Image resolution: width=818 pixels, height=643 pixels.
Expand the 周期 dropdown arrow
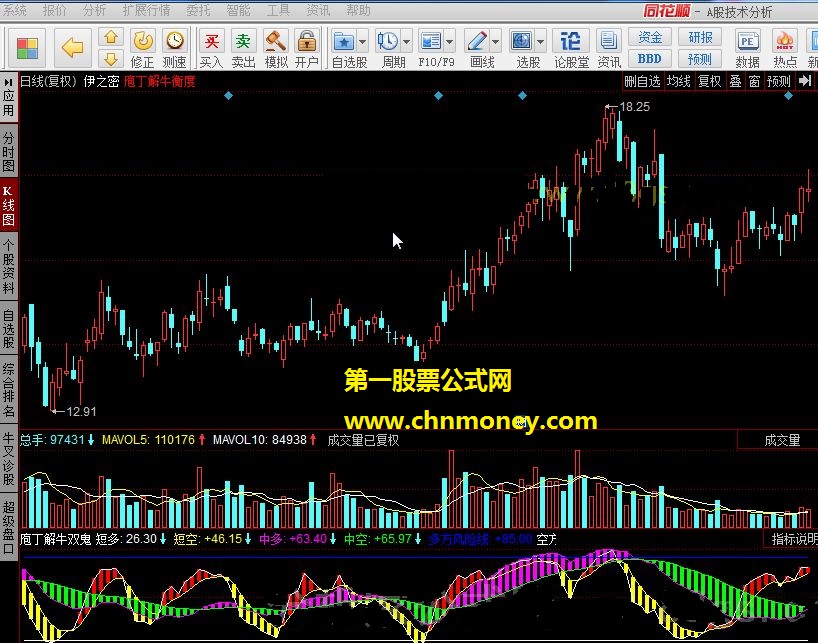click(406, 42)
